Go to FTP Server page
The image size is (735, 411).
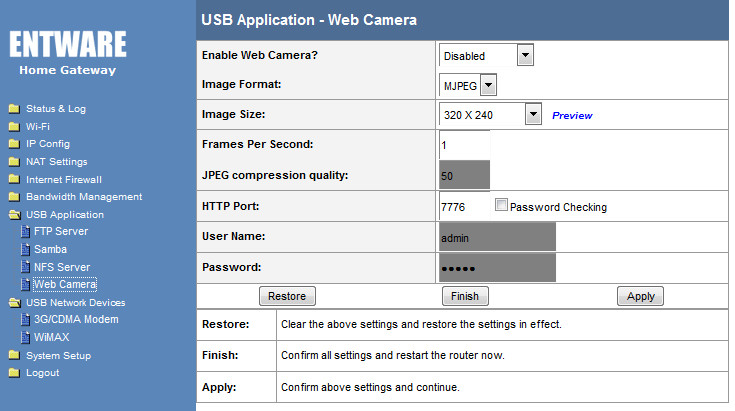pos(61,232)
